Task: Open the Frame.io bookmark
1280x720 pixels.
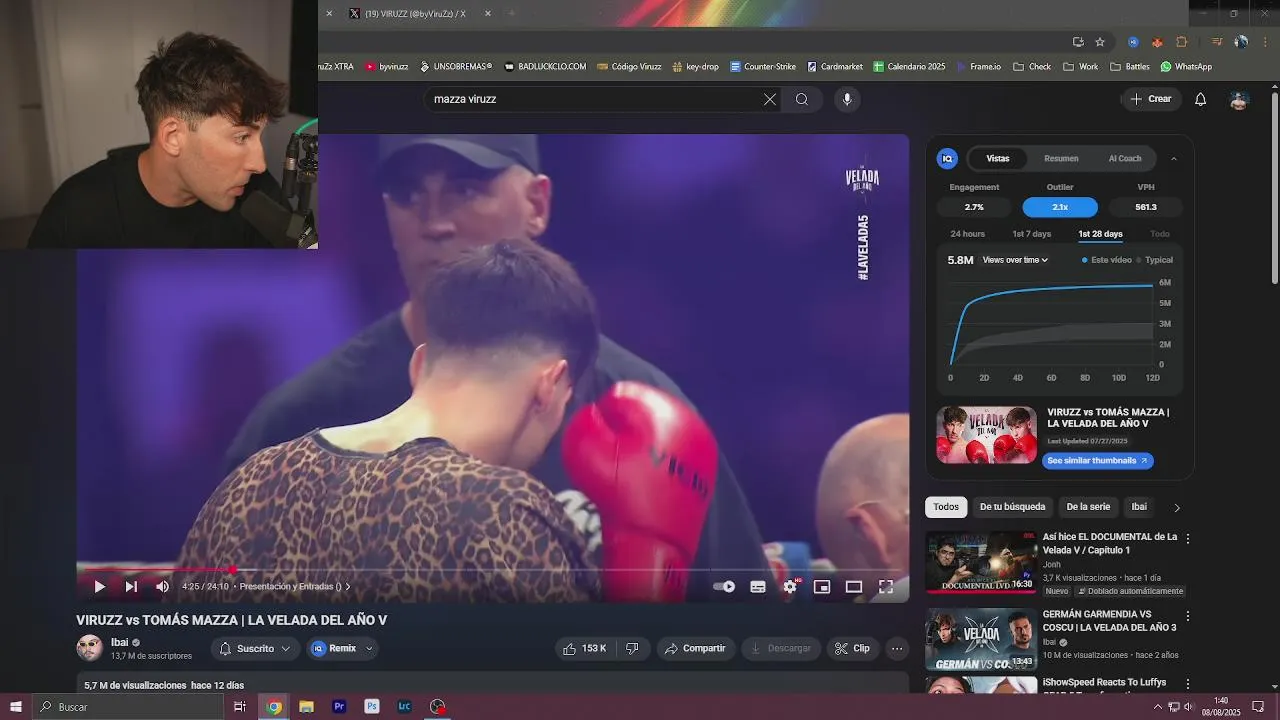Action: tap(977, 67)
